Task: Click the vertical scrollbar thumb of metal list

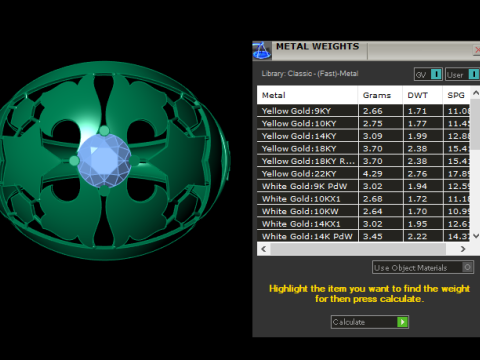Action: pos(475,124)
